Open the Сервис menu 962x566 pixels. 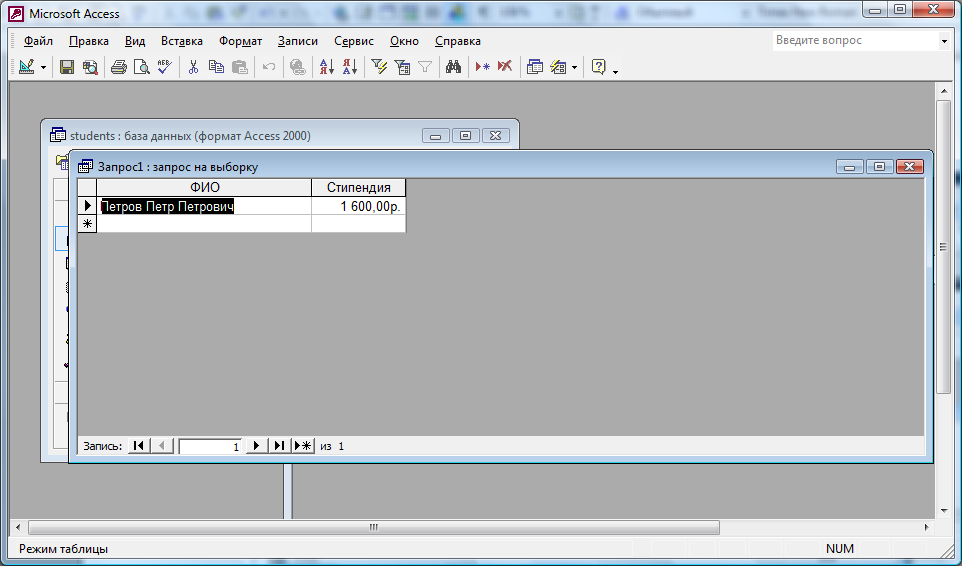(354, 41)
